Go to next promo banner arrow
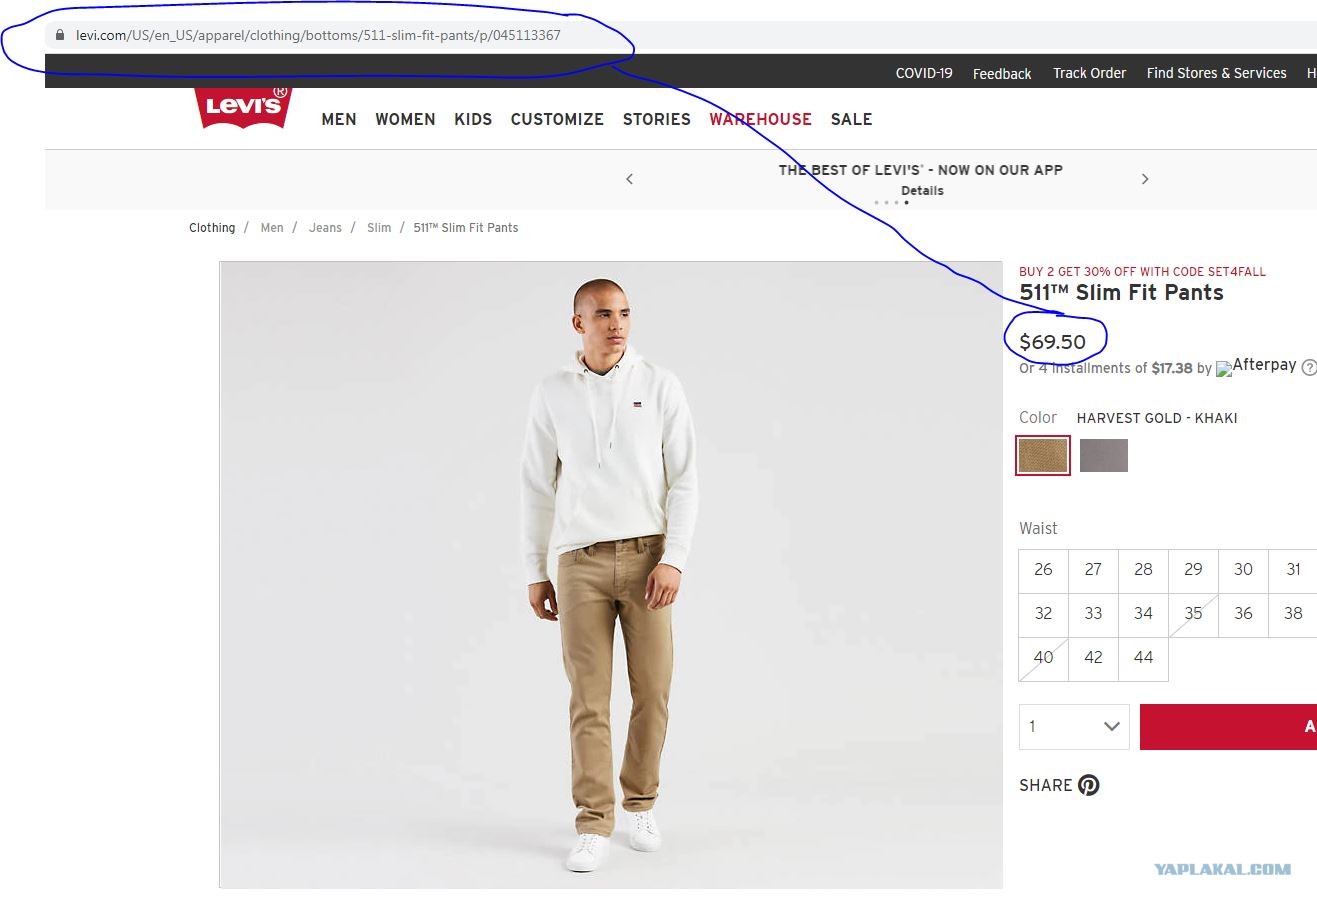 (1145, 179)
